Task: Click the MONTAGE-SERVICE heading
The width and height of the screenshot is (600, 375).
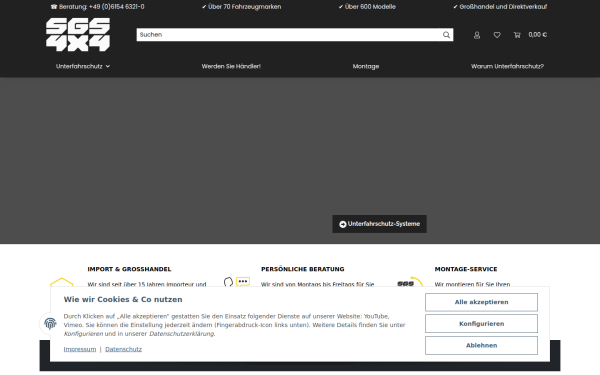Action: (466, 269)
